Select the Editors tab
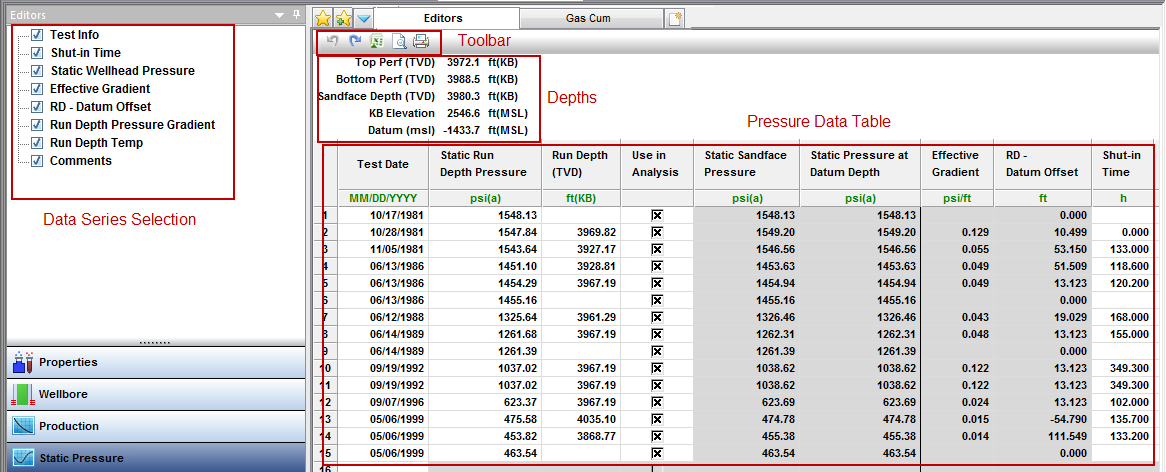1166x472 pixels. coord(442,18)
